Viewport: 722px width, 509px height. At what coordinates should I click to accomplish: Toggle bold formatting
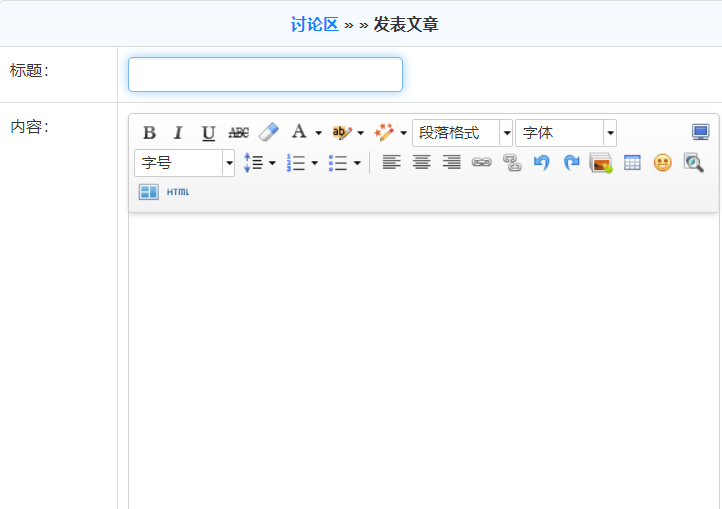pos(149,133)
